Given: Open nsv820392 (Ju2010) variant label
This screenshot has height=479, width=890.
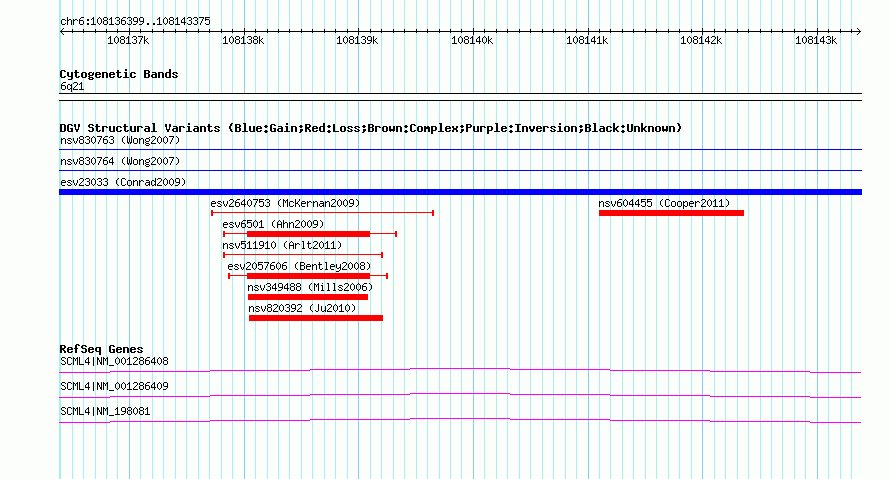Looking at the screenshot, I should (302, 308).
